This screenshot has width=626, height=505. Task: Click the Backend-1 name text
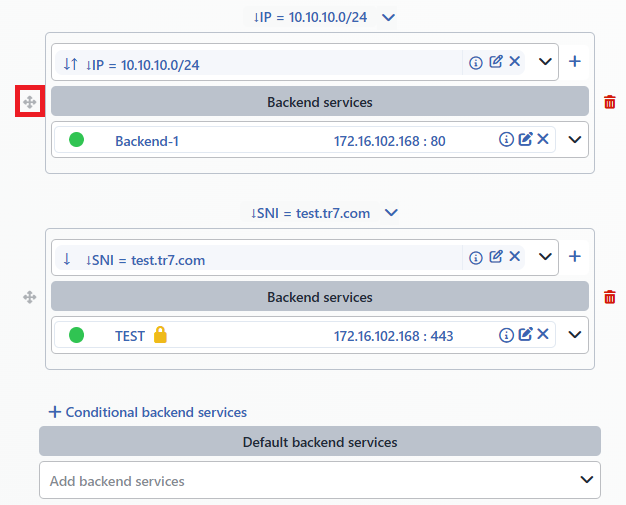pos(147,141)
